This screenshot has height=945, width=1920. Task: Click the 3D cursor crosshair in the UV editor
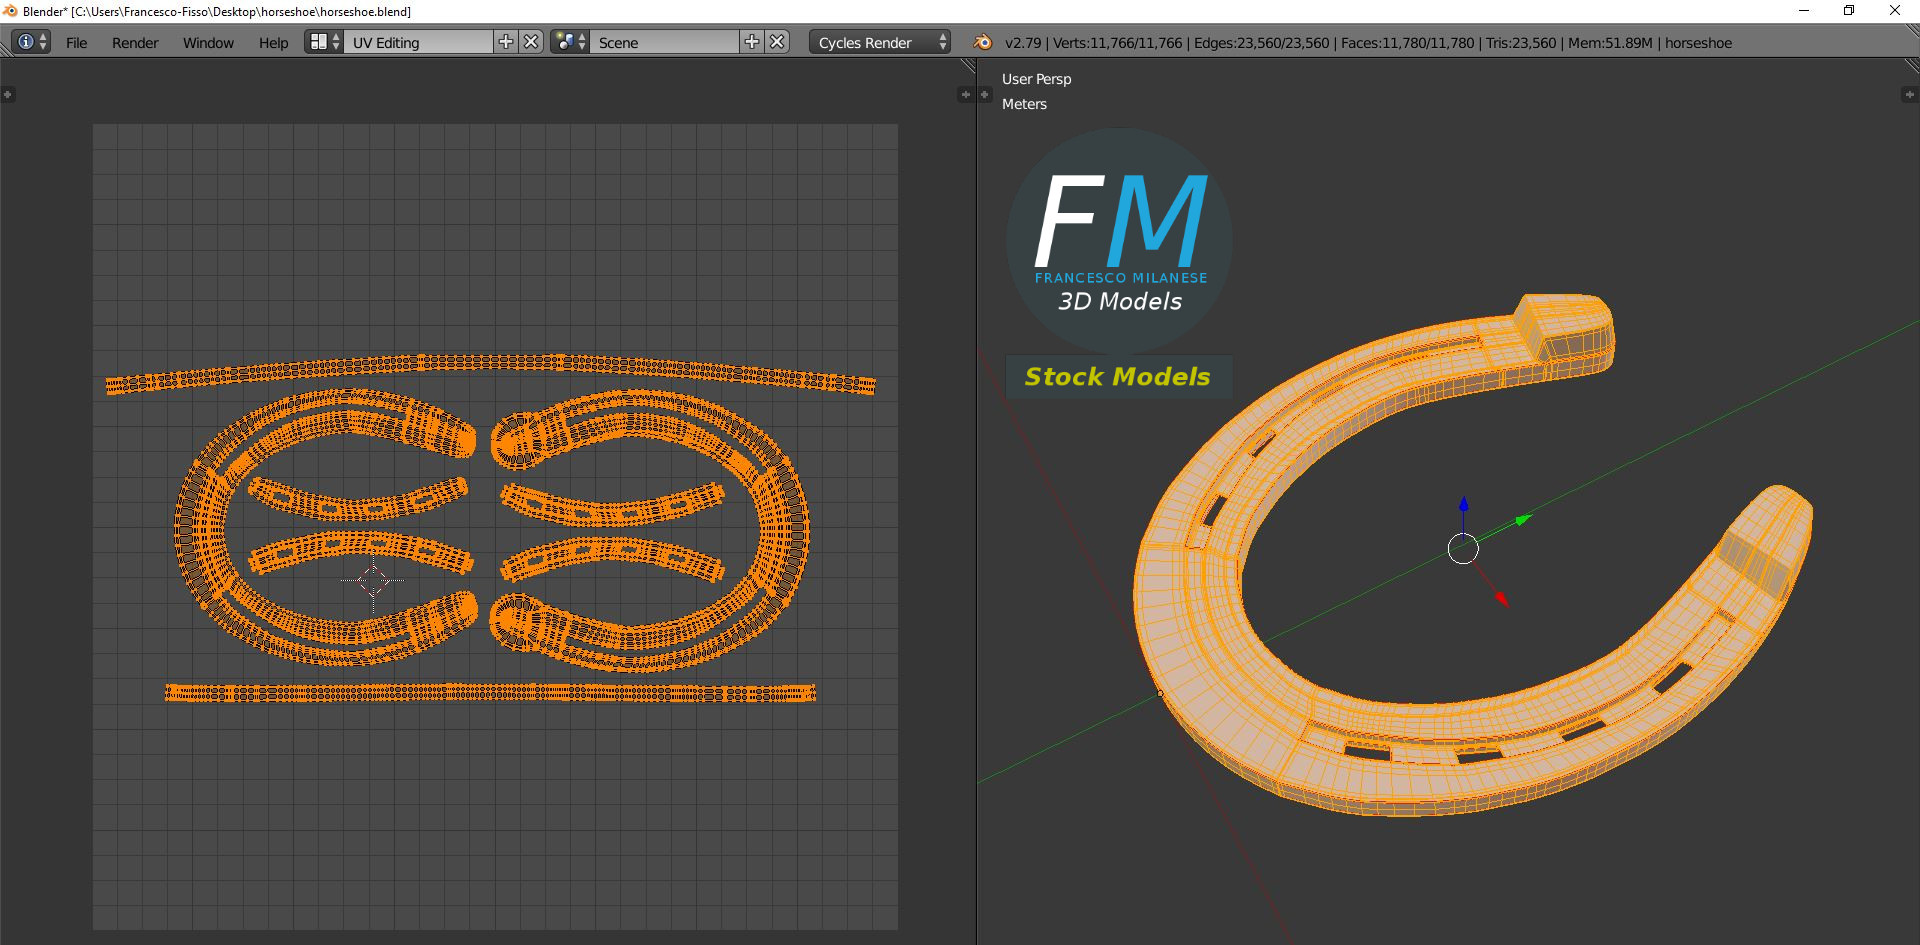pyautogui.click(x=374, y=582)
